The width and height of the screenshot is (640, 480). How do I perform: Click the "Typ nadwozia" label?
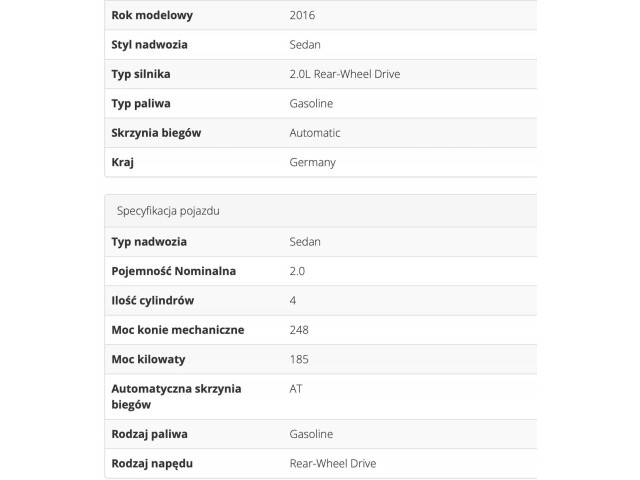(x=149, y=242)
